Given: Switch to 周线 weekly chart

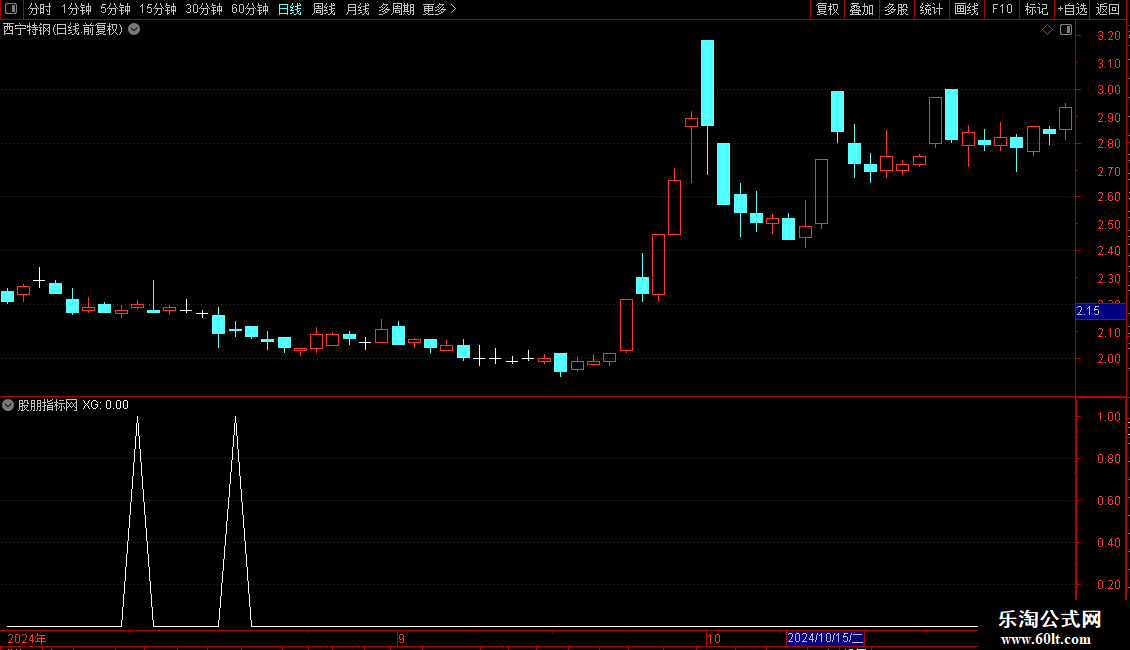Looking at the screenshot, I should [324, 9].
